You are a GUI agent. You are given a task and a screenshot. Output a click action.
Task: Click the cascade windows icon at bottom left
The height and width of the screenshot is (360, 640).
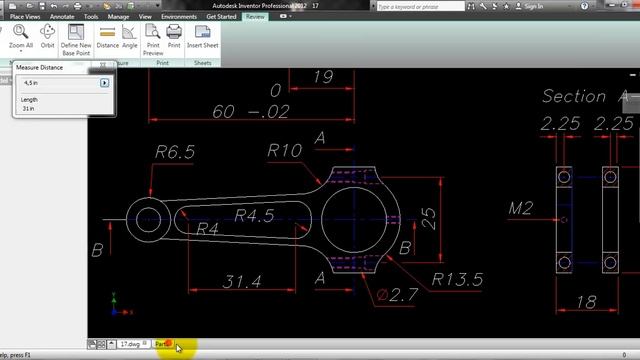tap(92, 344)
